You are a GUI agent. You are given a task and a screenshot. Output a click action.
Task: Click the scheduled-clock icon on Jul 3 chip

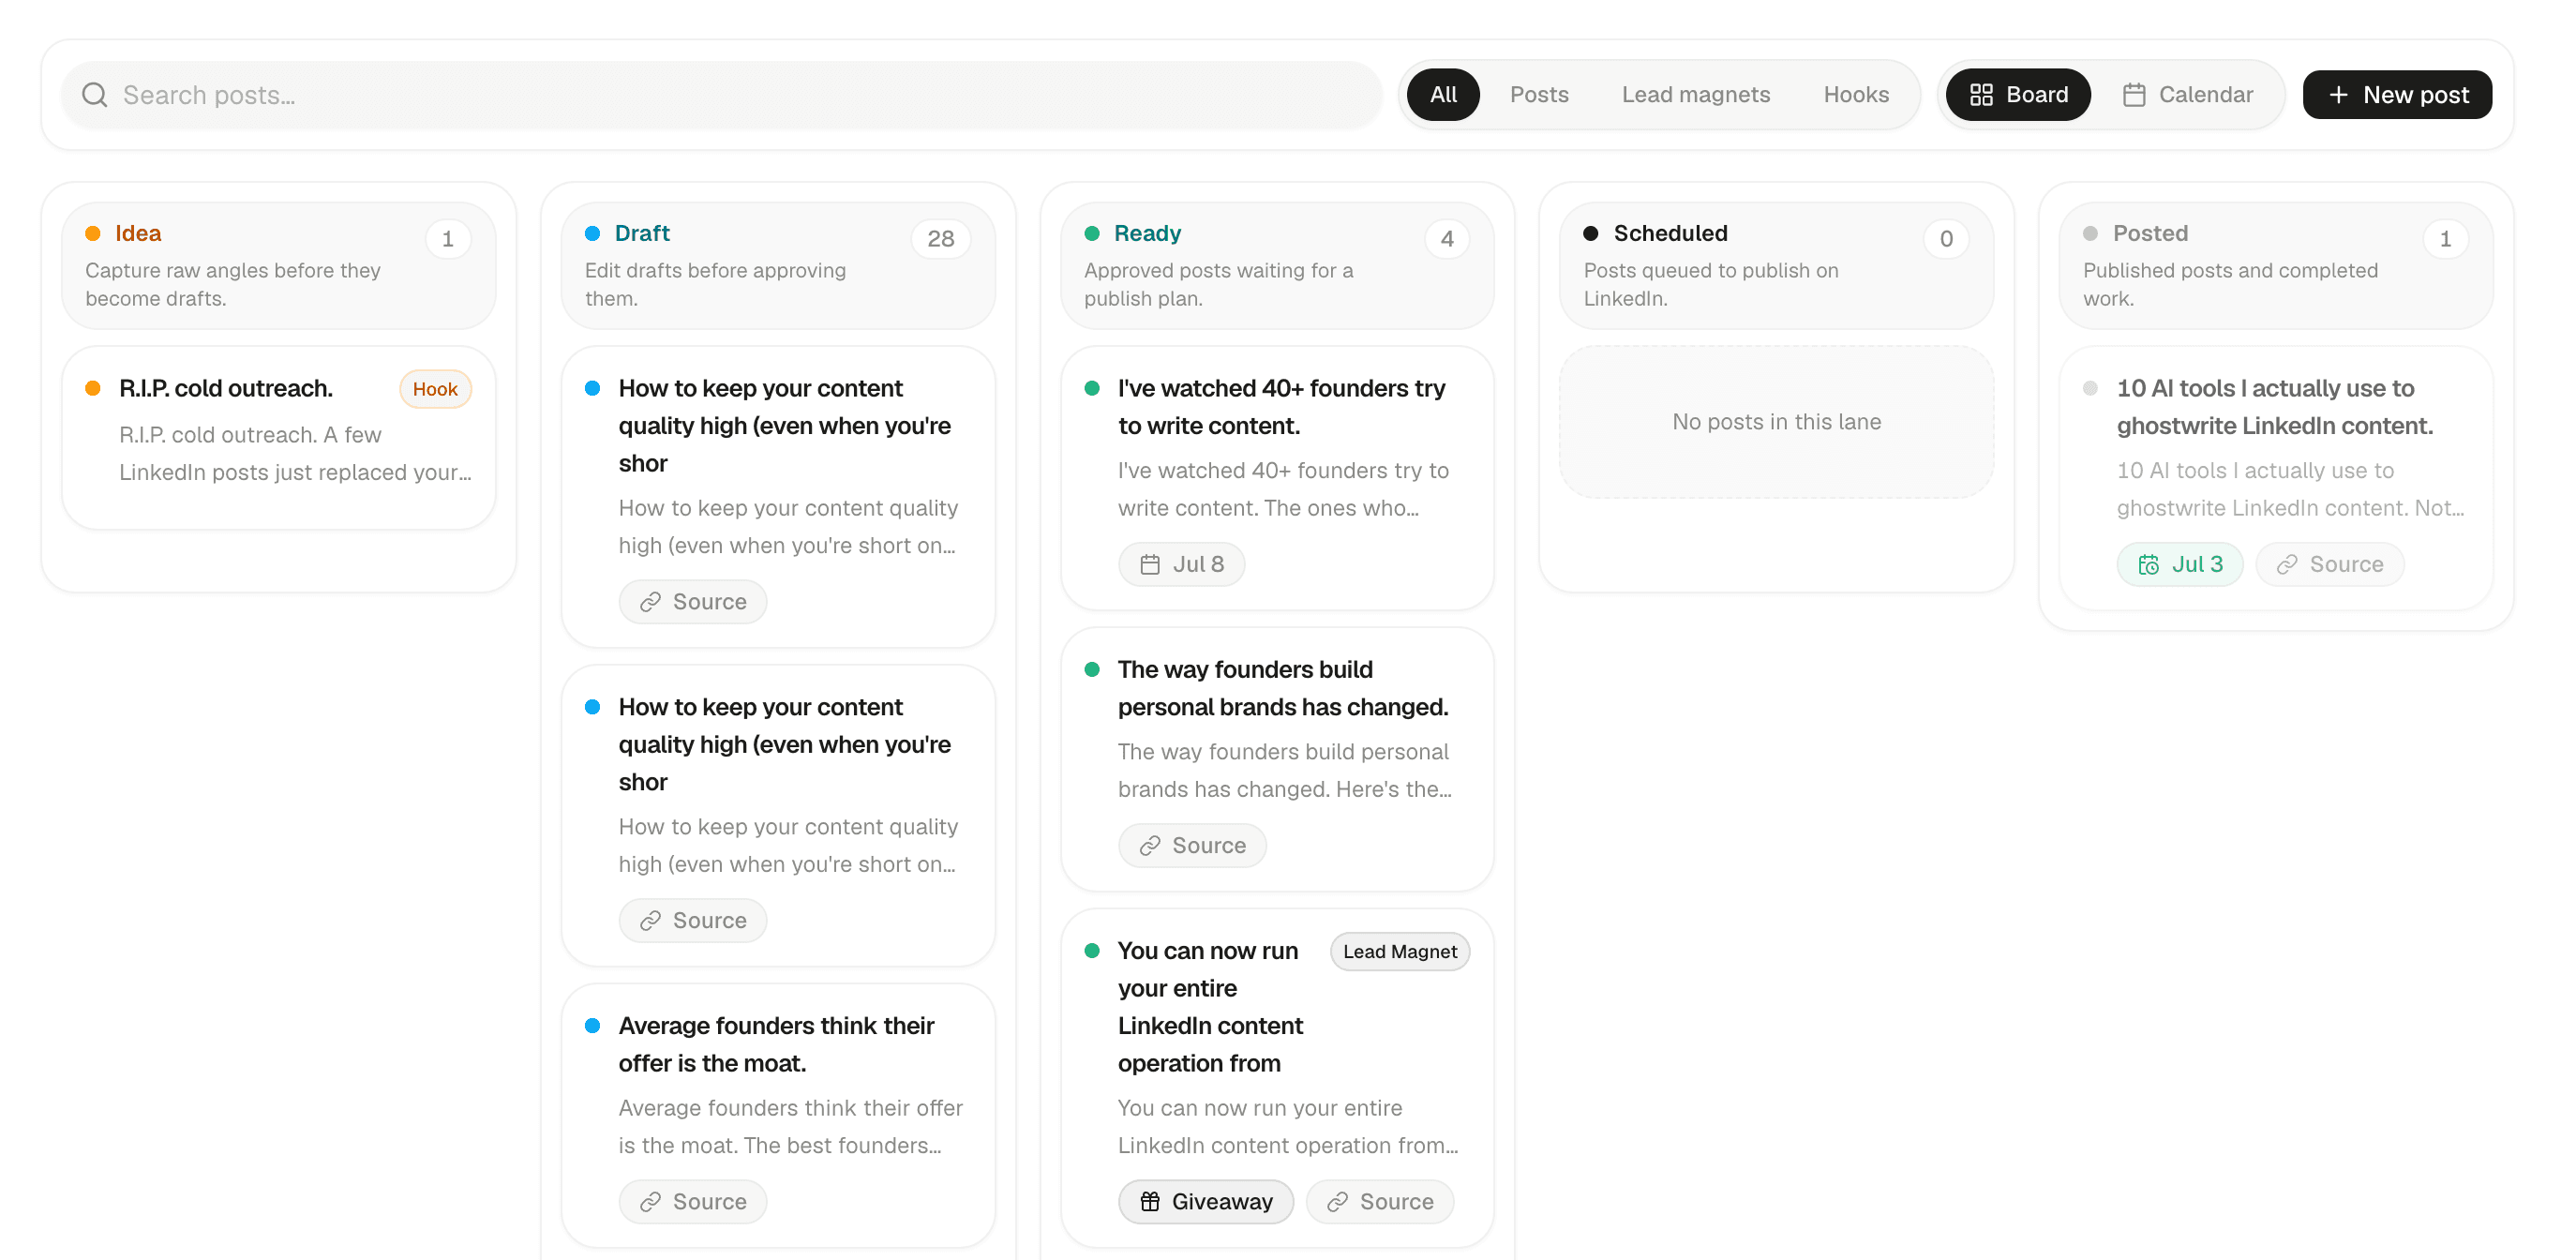coord(2149,565)
